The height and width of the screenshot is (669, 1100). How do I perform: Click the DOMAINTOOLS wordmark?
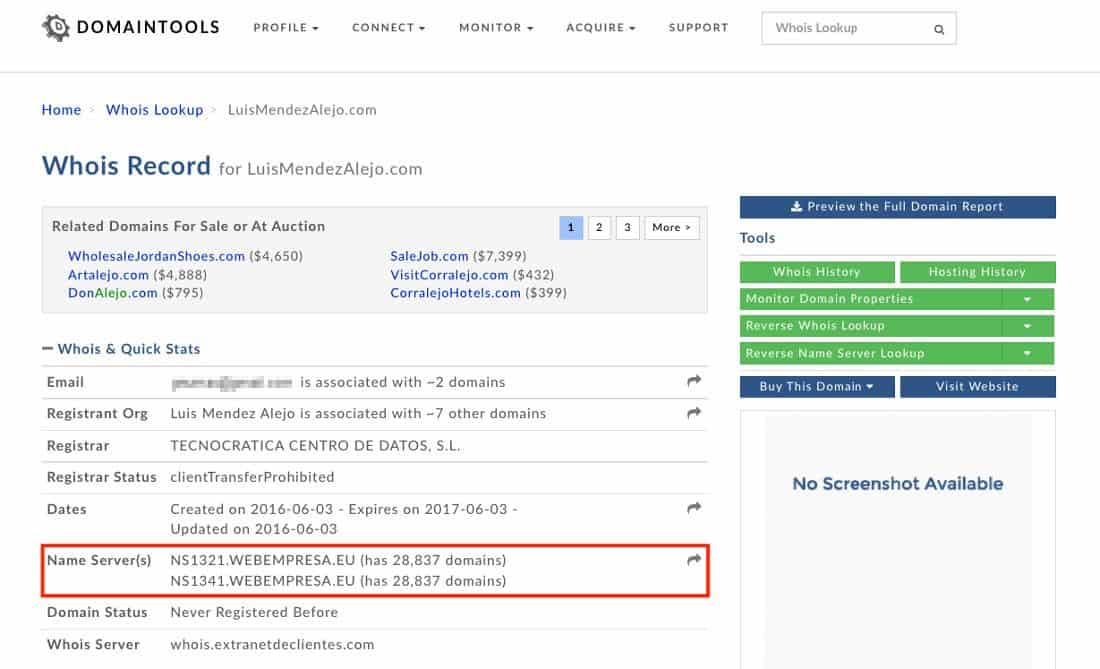(148, 27)
